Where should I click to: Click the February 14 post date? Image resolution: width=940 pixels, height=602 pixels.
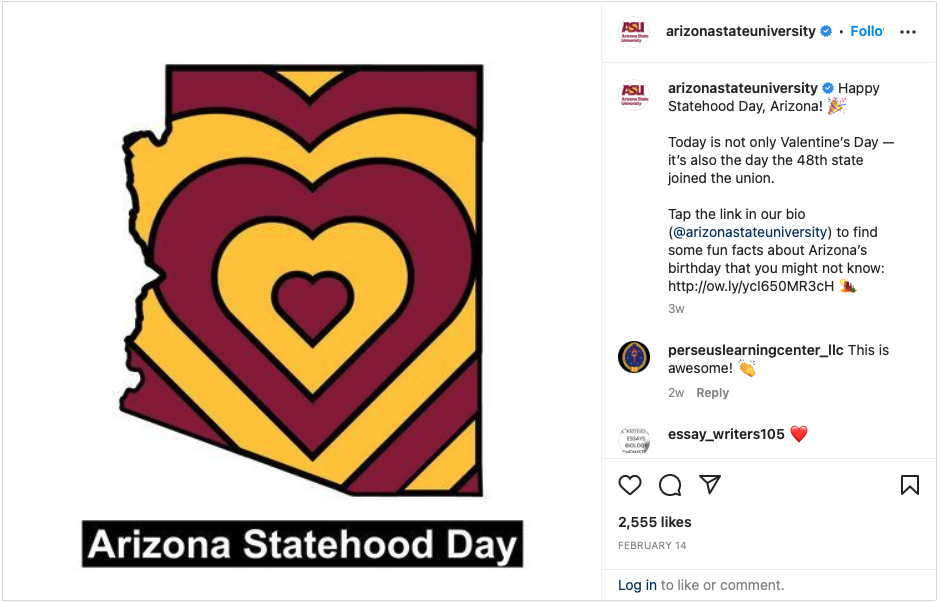tap(652, 546)
